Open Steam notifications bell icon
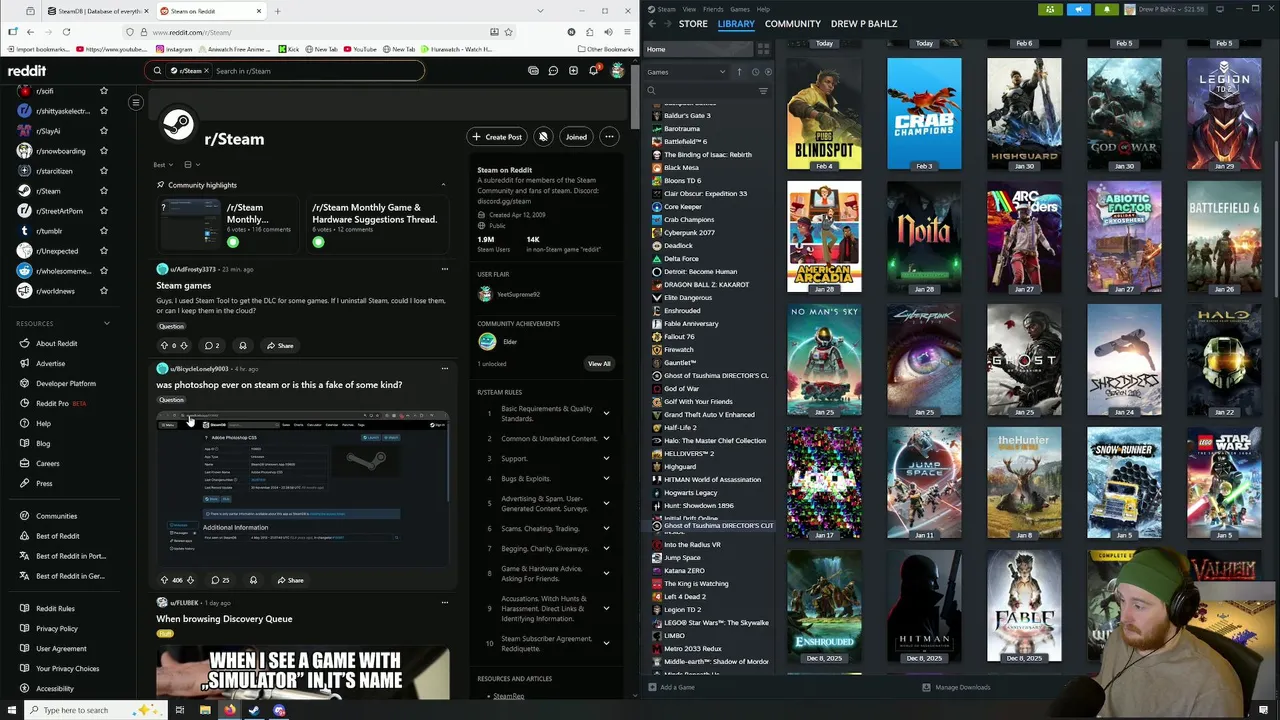The height and width of the screenshot is (720, 1280). [x=1106, y=9]
